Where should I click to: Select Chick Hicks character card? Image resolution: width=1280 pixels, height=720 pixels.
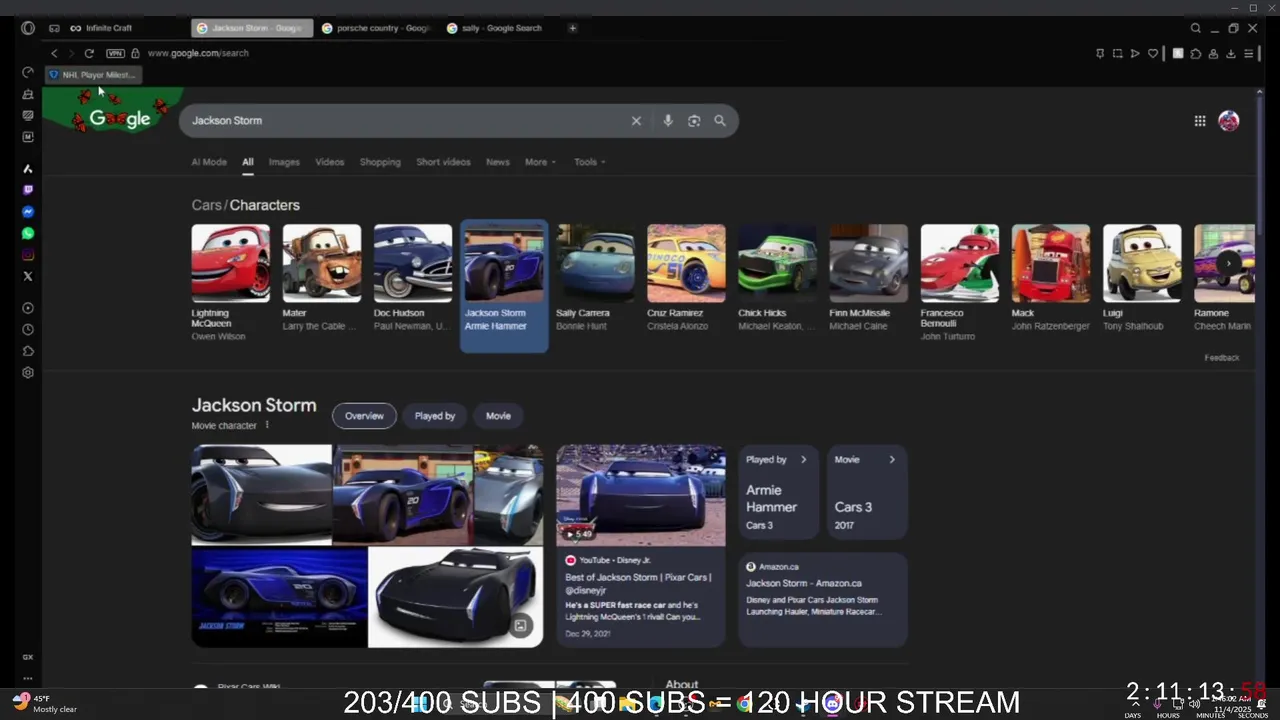[x=777, y=278]
